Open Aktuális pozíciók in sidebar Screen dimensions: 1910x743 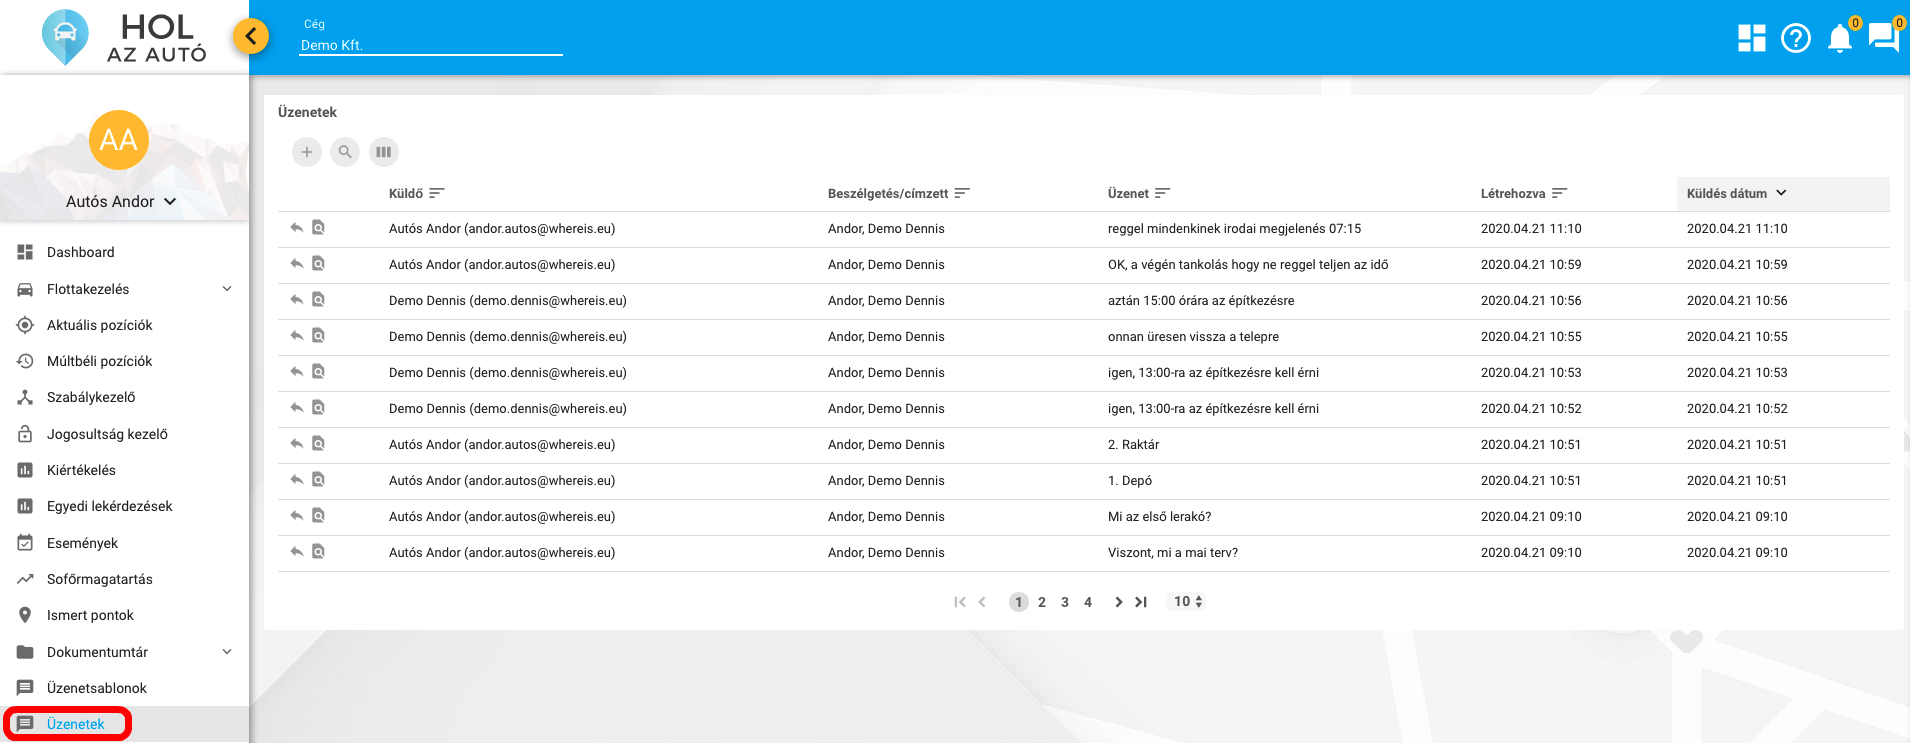click(99, 325)
